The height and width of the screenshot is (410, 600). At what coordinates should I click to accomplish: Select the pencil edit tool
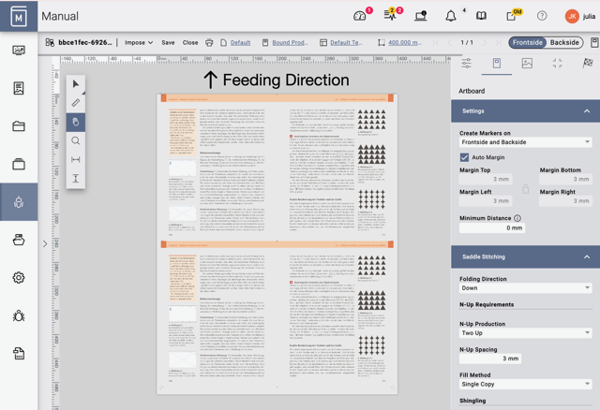[76, 103]
